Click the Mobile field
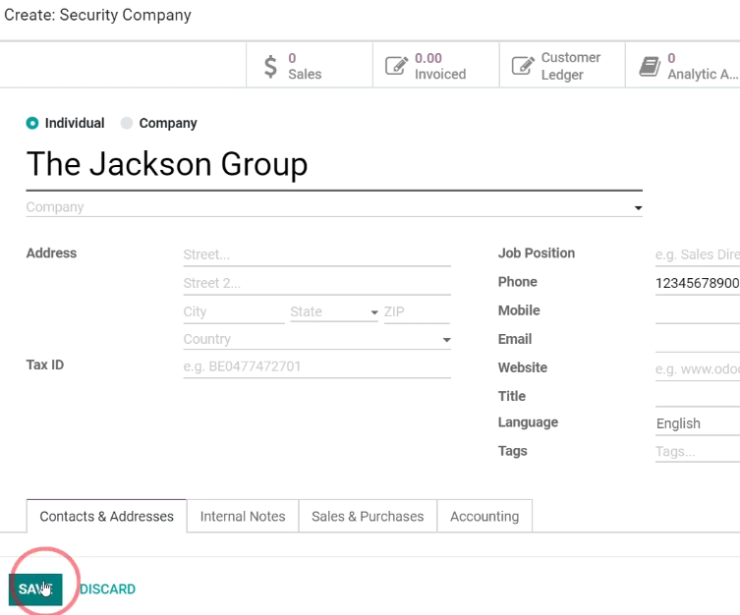740x615 pixels. point(698,312)
